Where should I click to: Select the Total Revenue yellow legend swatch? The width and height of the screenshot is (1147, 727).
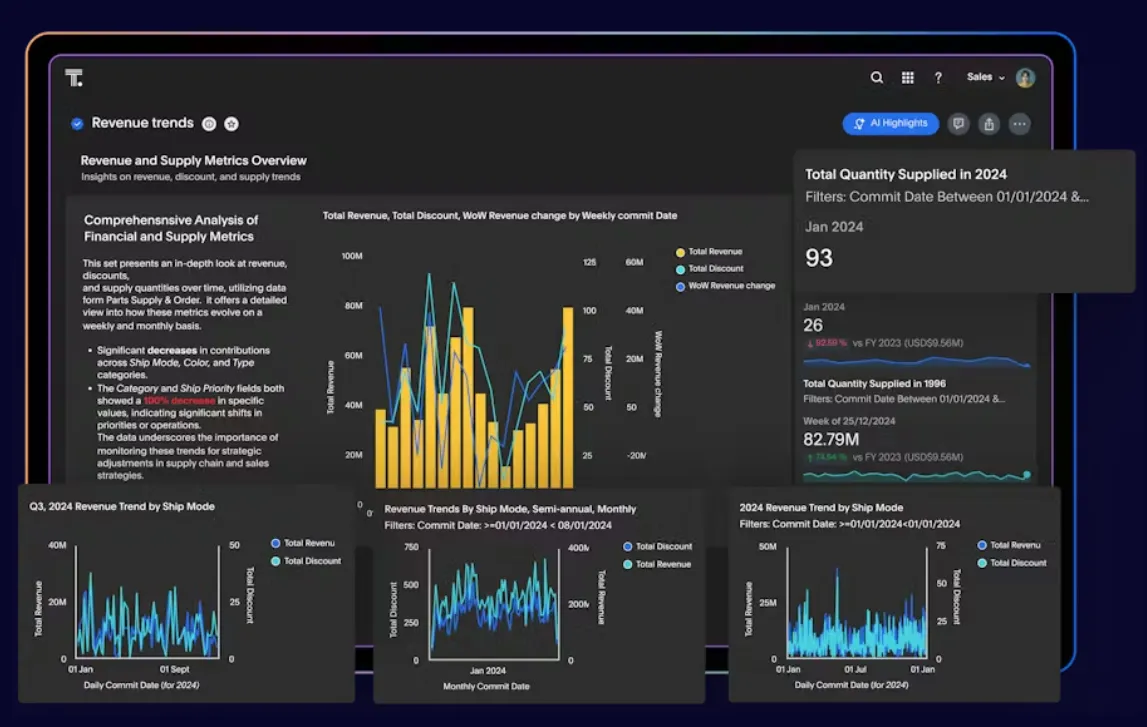[680, 252]
